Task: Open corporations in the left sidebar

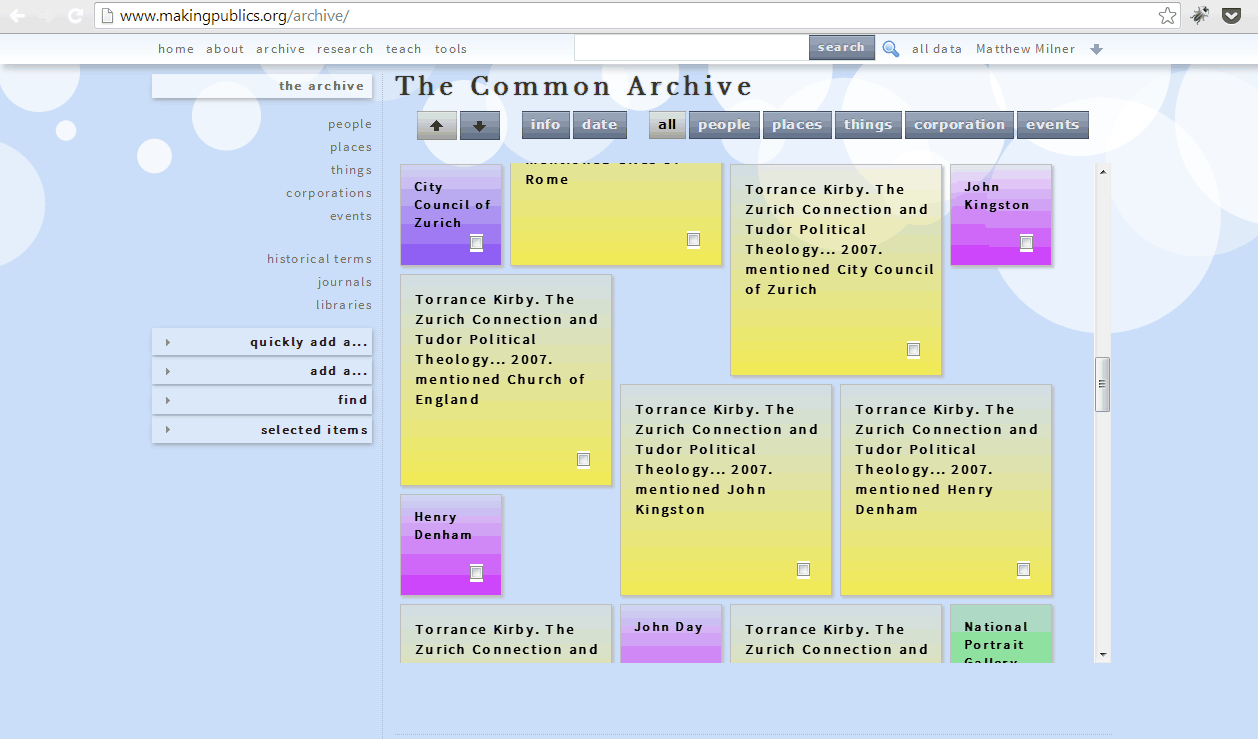Action: [329, 193]
